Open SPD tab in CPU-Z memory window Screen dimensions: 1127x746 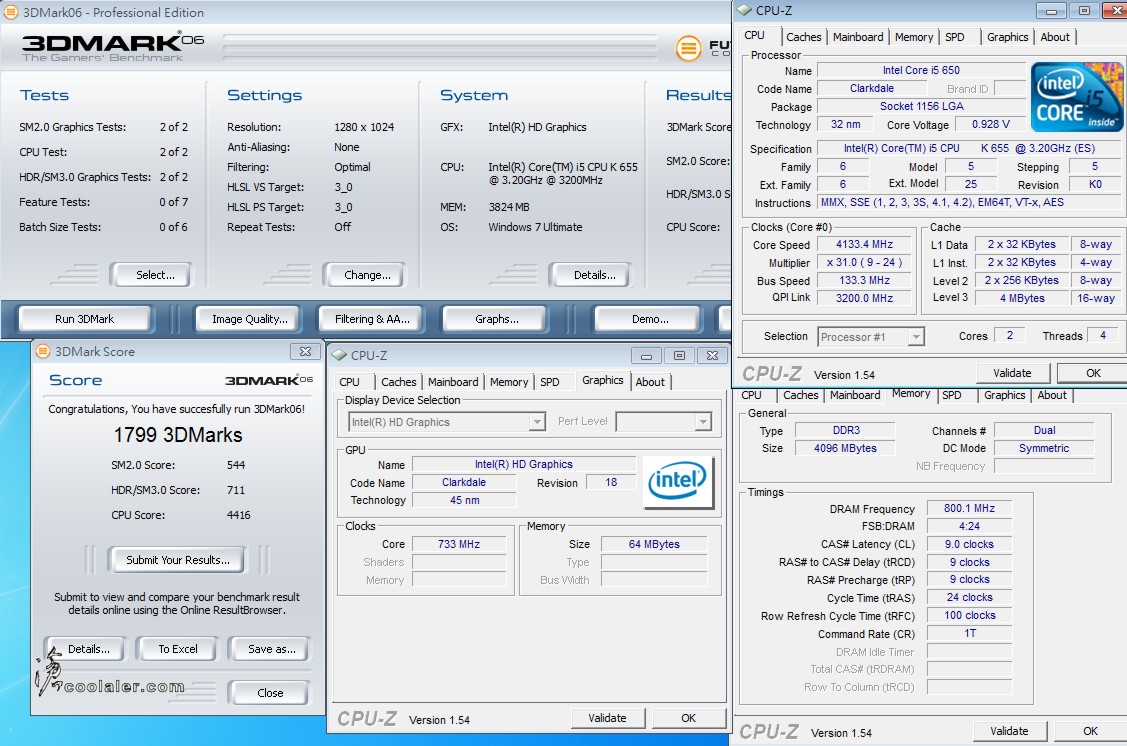952,395
